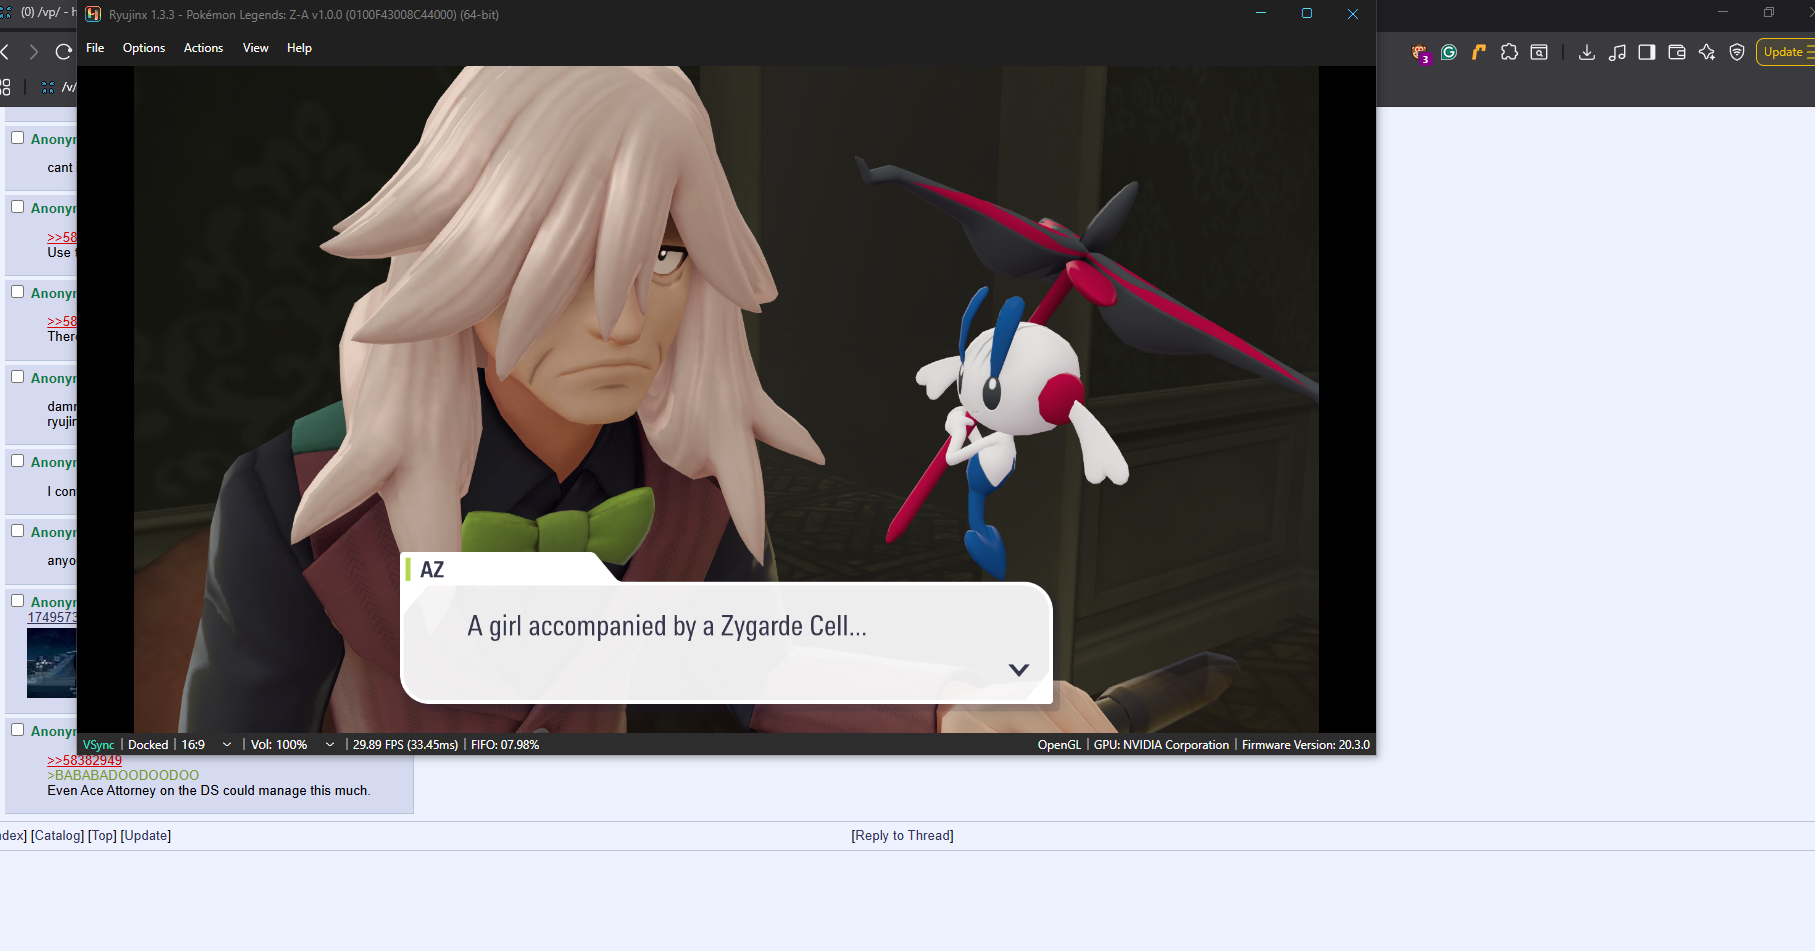Advance the AZ dialogue with the down chevron

[1018, 670]
